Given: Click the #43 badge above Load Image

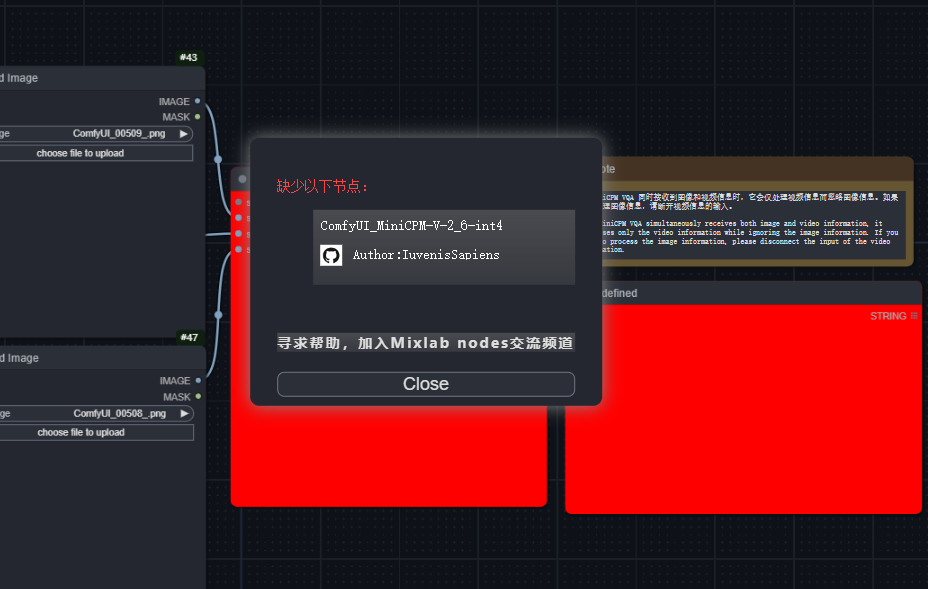Looking at the screenshot, I should [x=188, y=57].
